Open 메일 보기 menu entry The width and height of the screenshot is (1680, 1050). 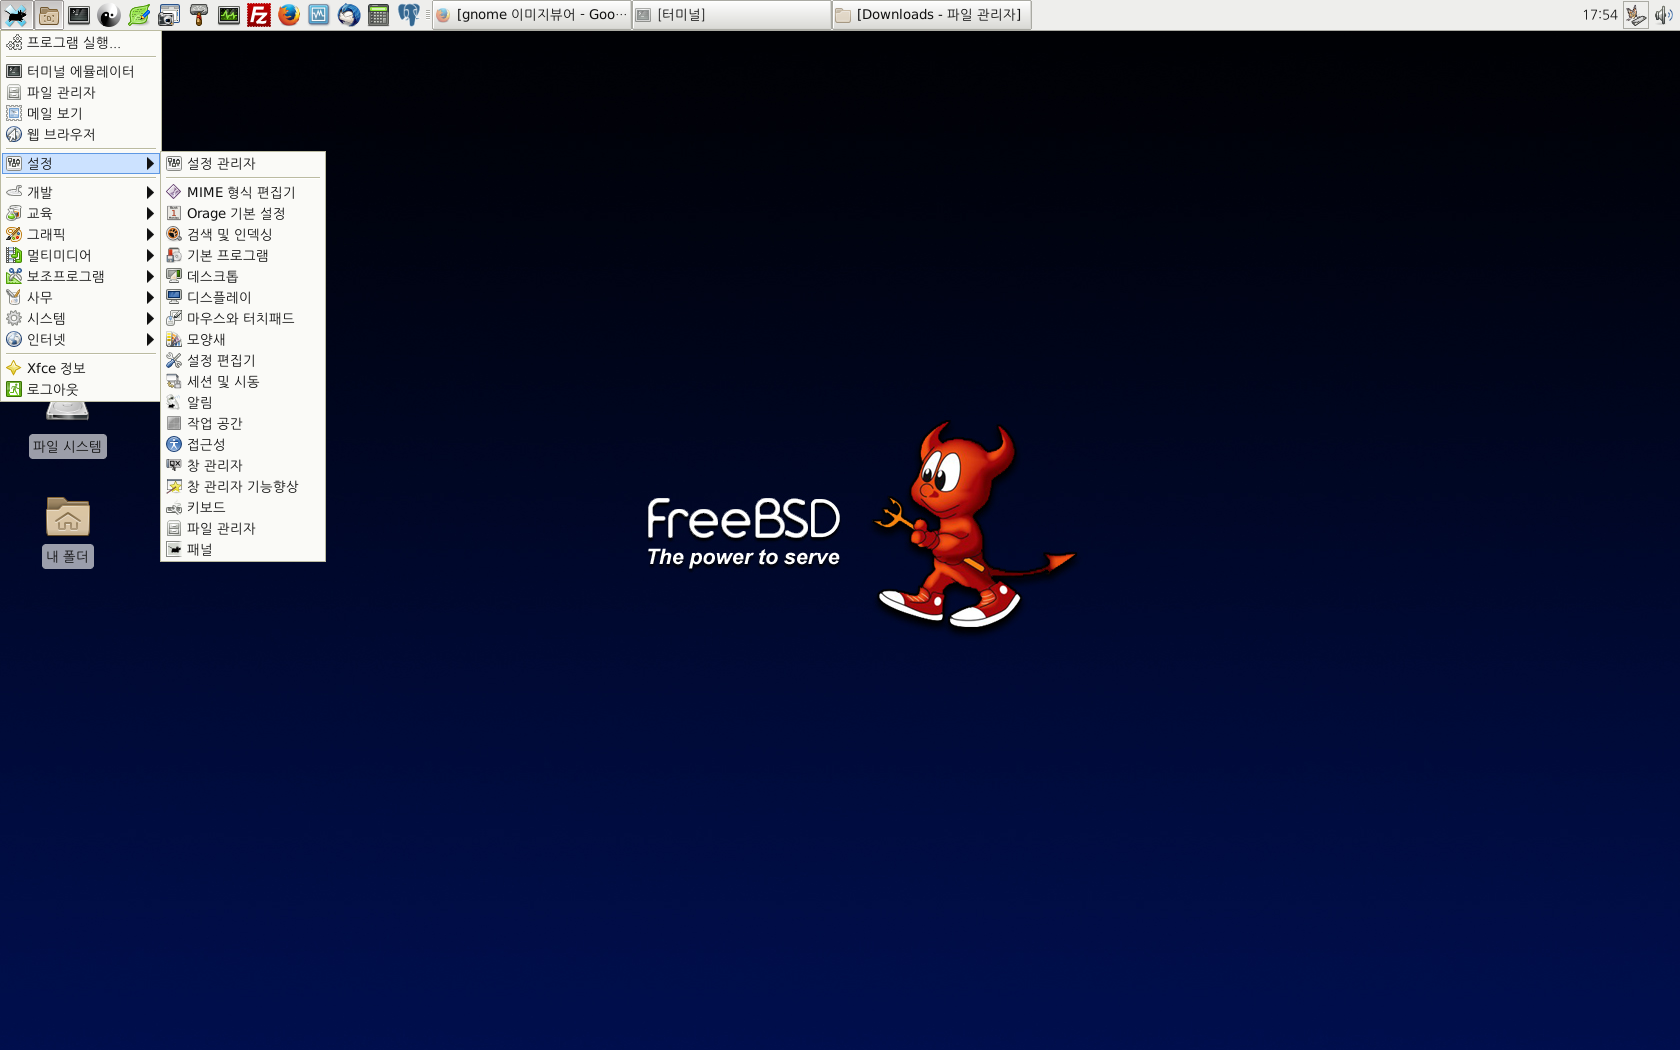(80, 113)
